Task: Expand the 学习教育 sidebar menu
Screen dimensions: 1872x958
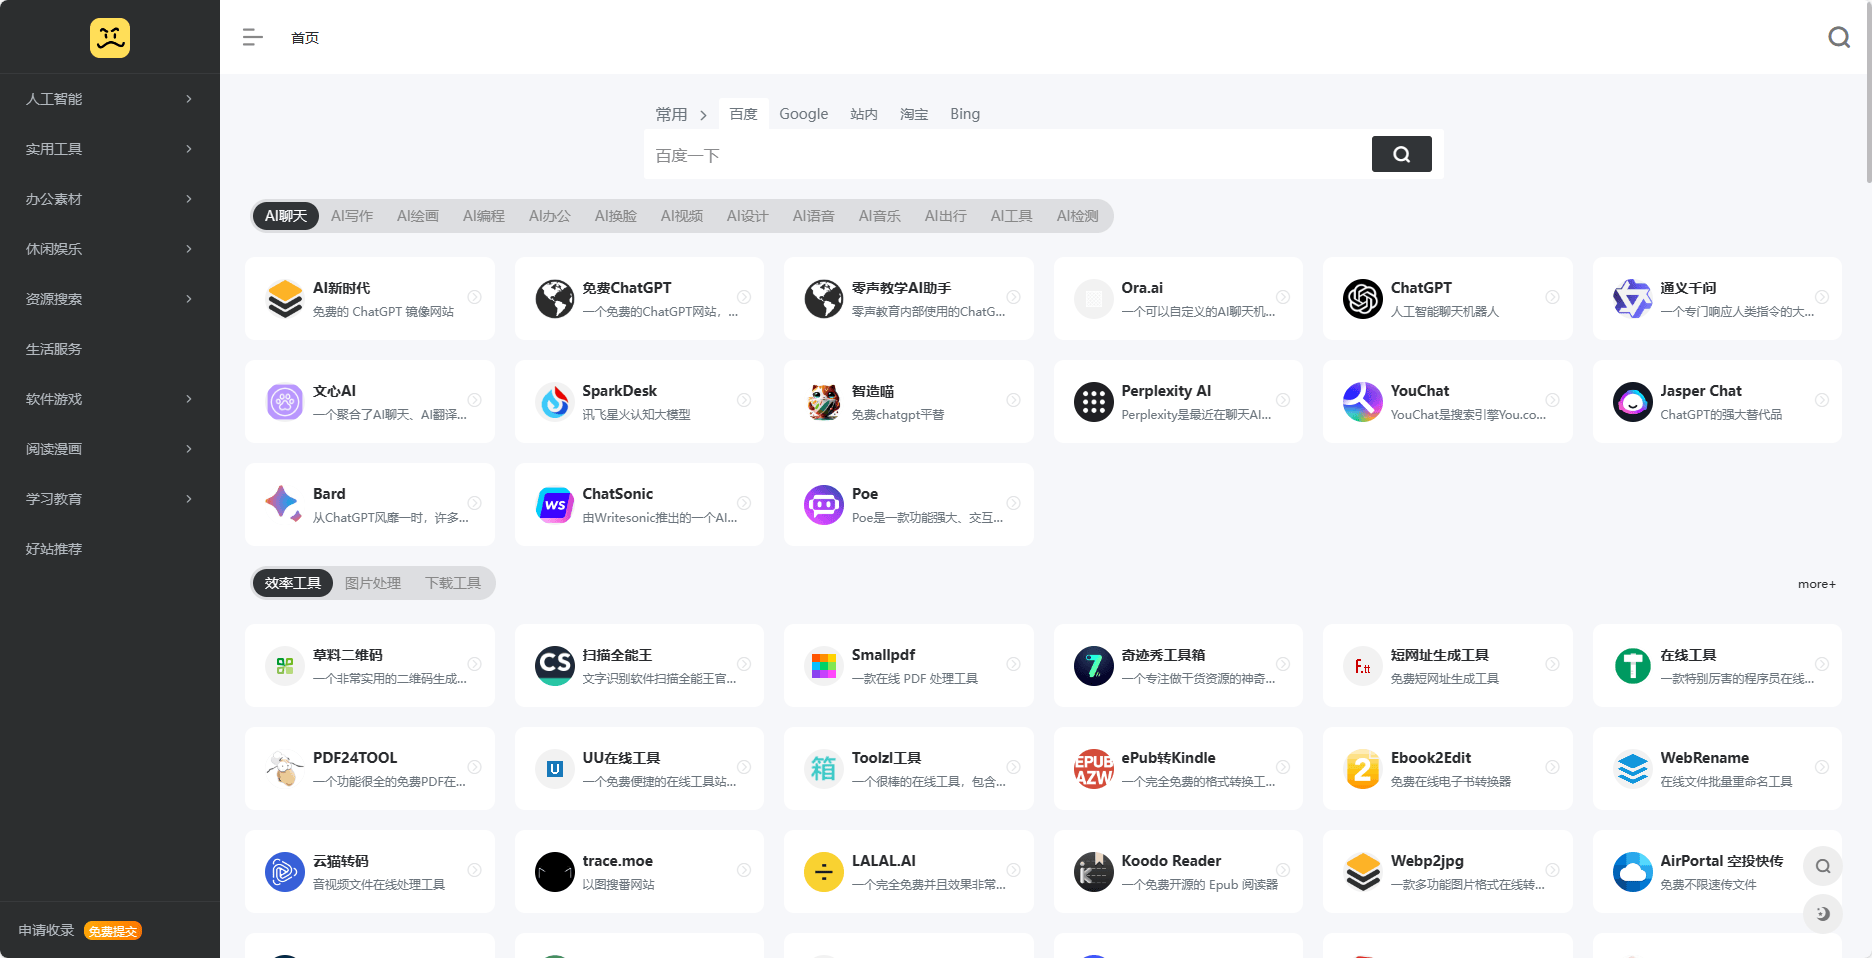Action: click(110, 499)
